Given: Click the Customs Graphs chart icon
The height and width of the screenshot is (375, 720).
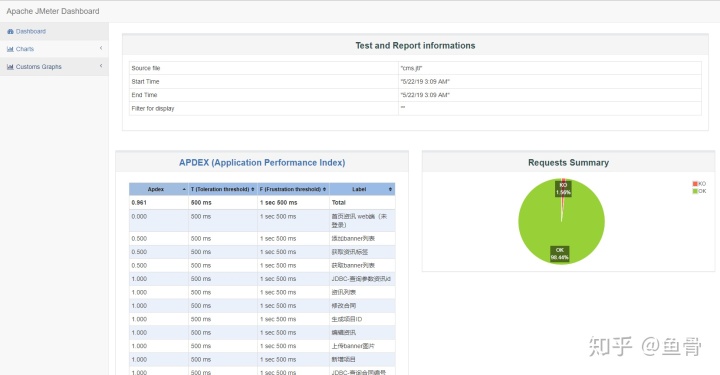Looking at the screenshot, I should point(10,67).
